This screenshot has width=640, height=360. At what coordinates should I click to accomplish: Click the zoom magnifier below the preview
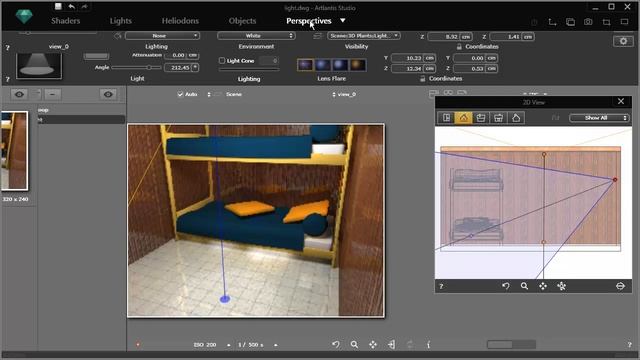354,344
